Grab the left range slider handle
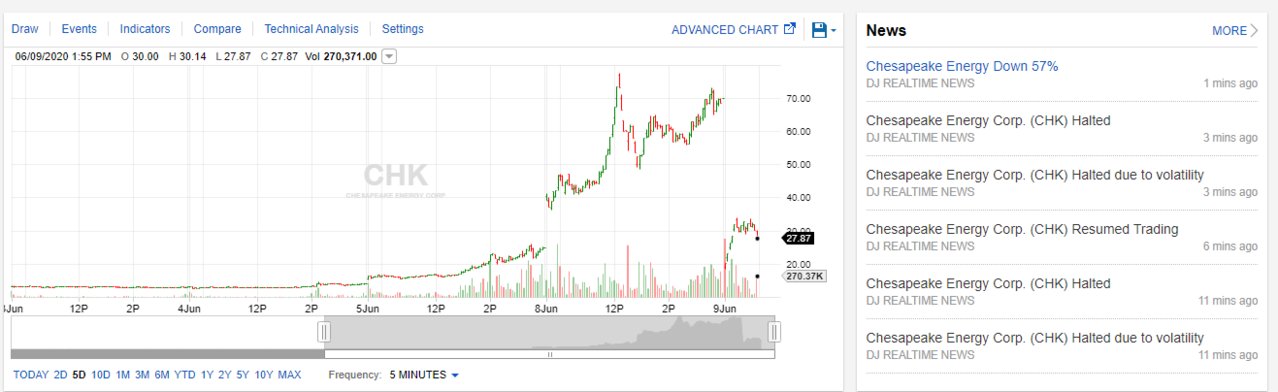This screenshot has height=392, width=1278. pos(323,332)
